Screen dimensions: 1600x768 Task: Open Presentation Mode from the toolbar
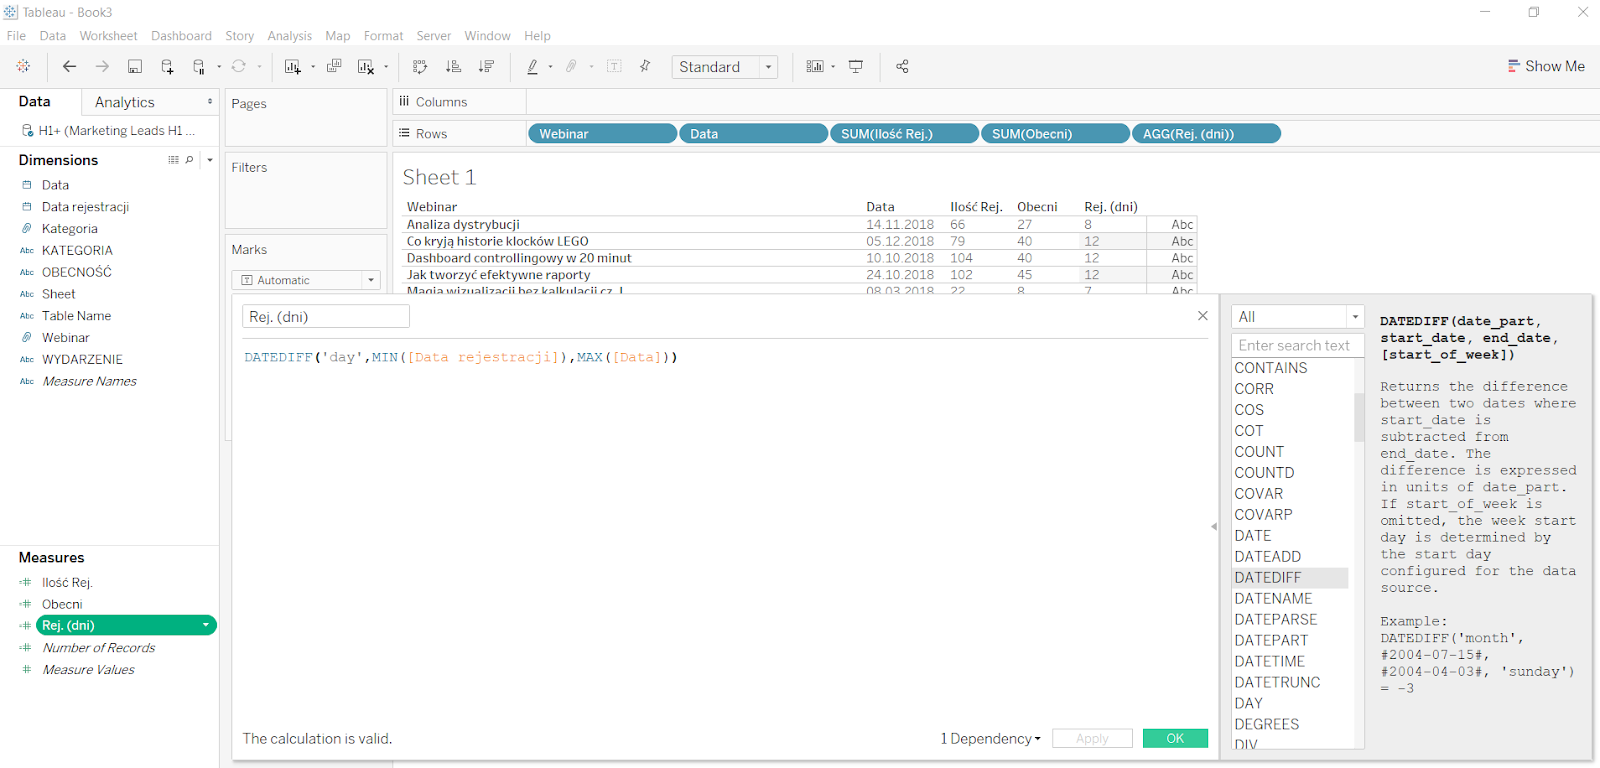point(856,67)
